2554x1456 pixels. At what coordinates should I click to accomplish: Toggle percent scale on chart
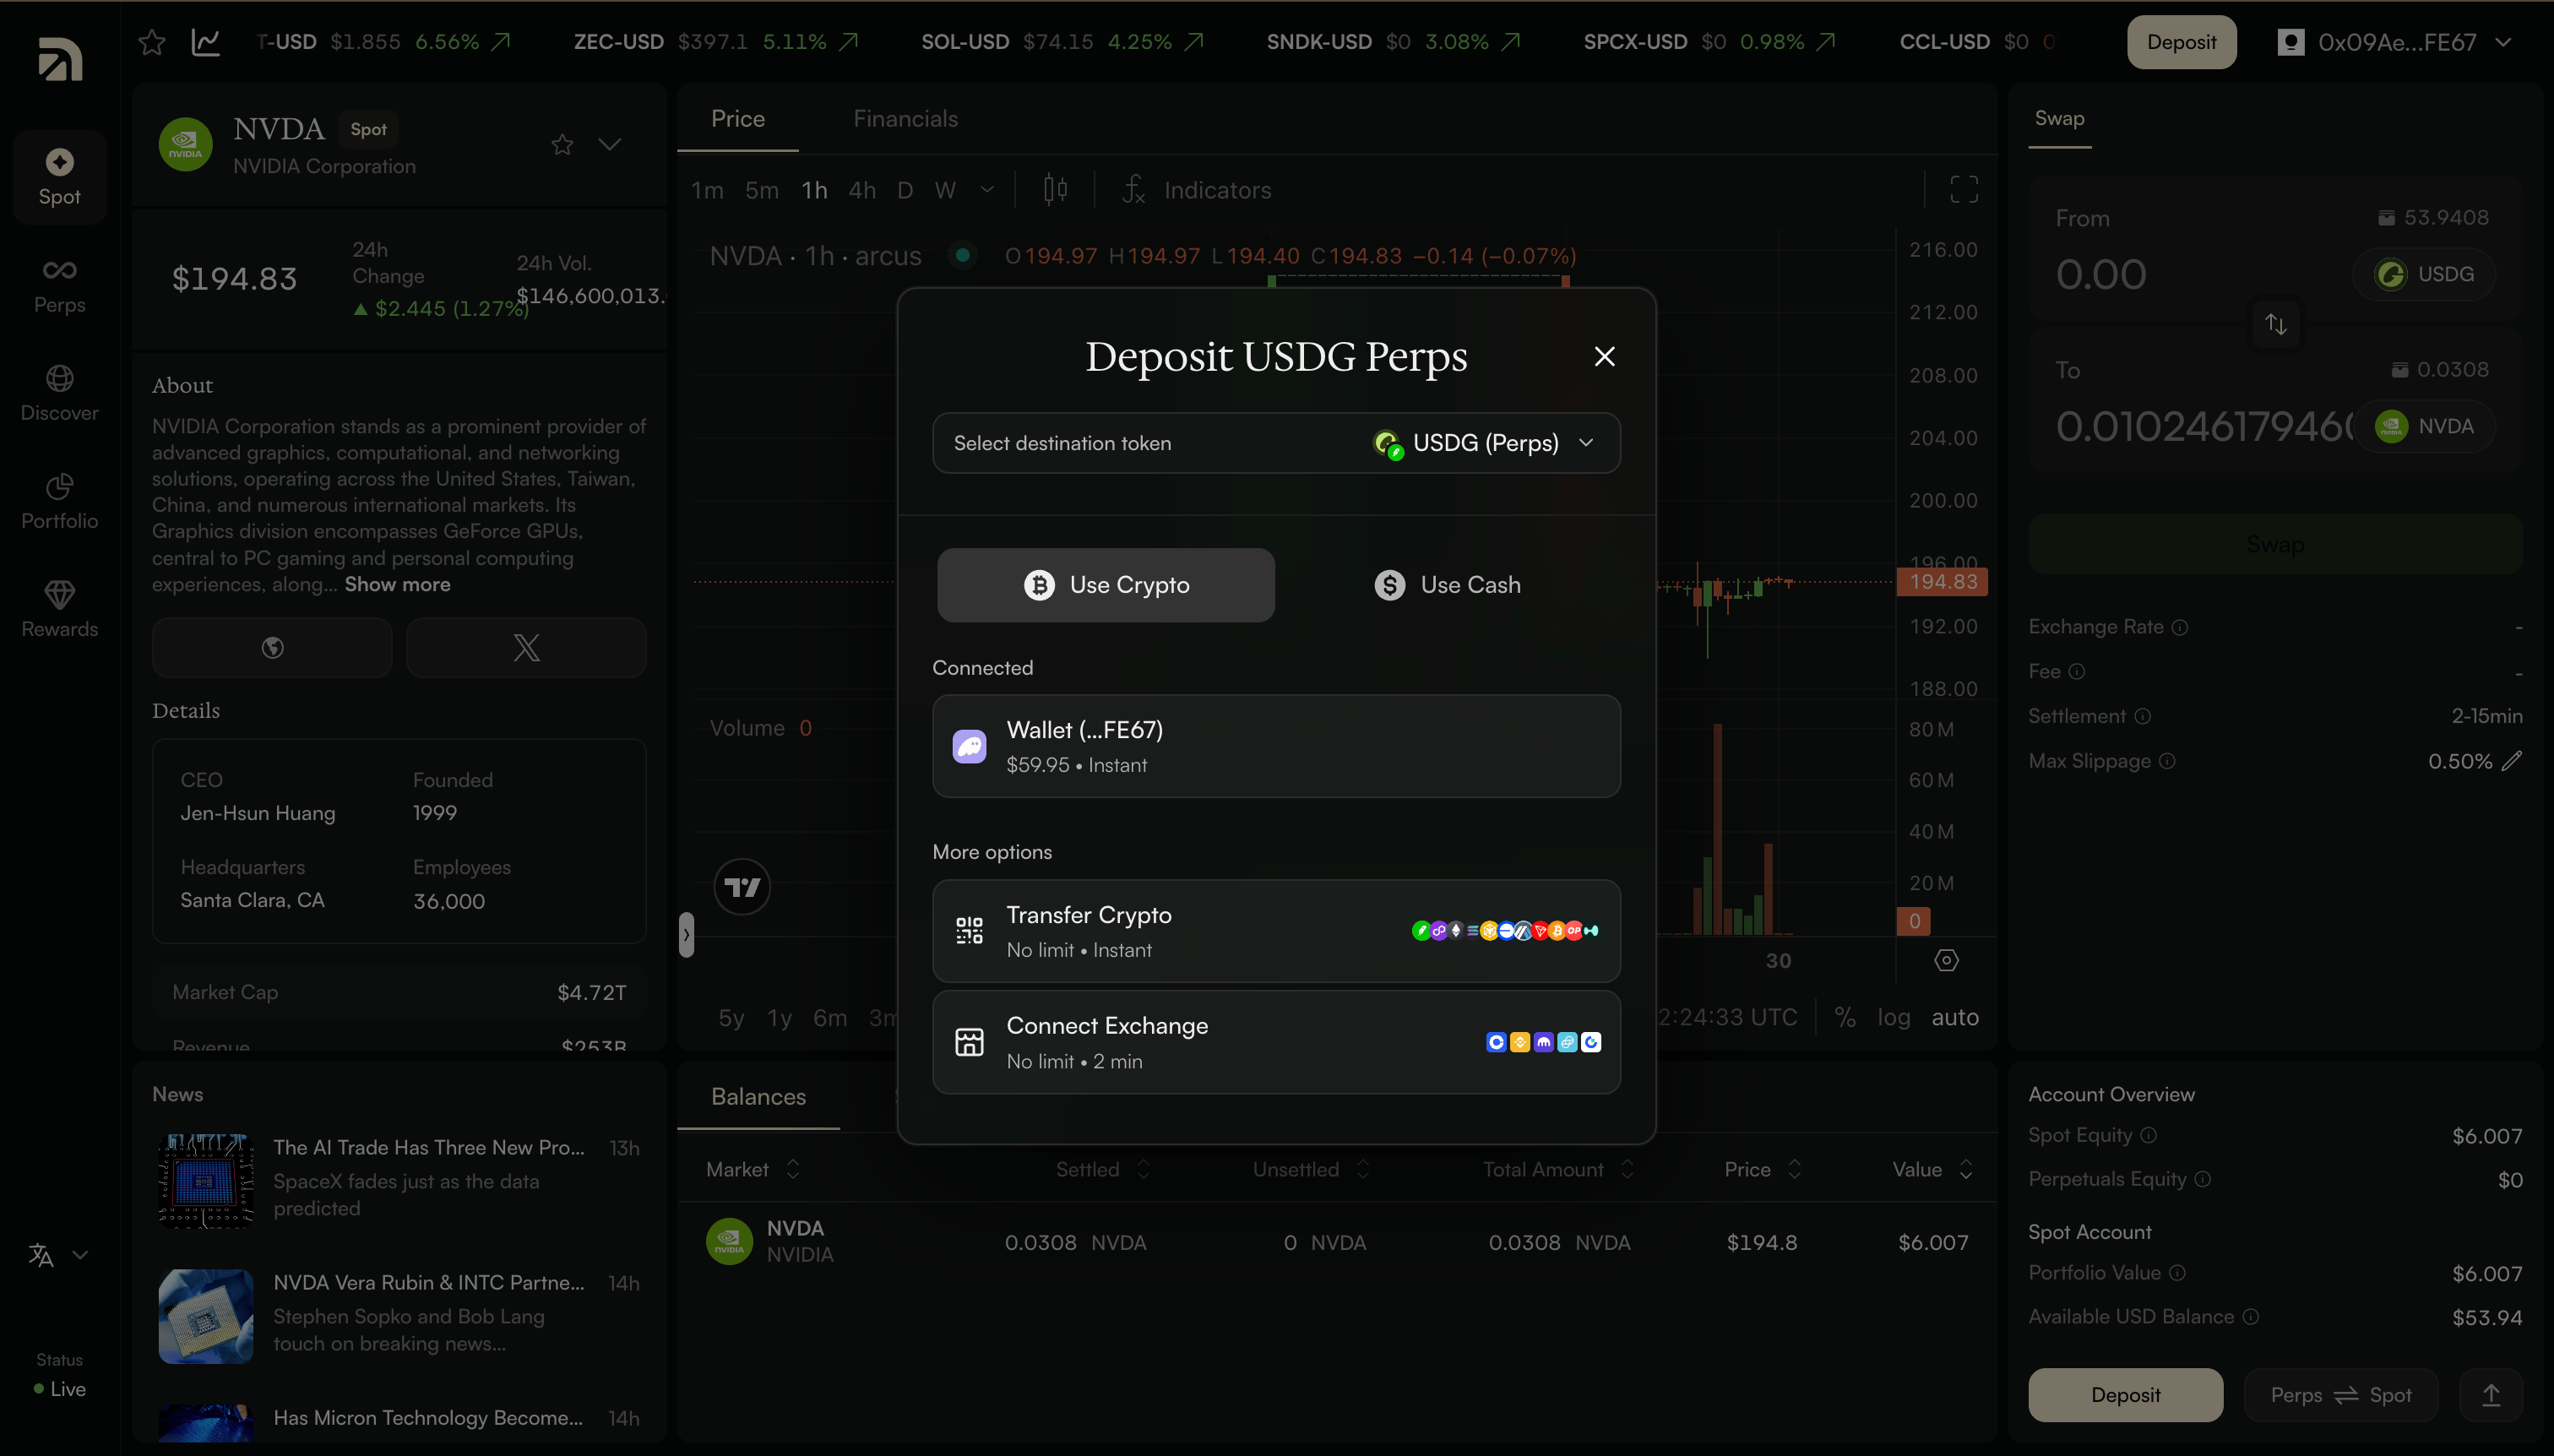click(1845, 1017)
